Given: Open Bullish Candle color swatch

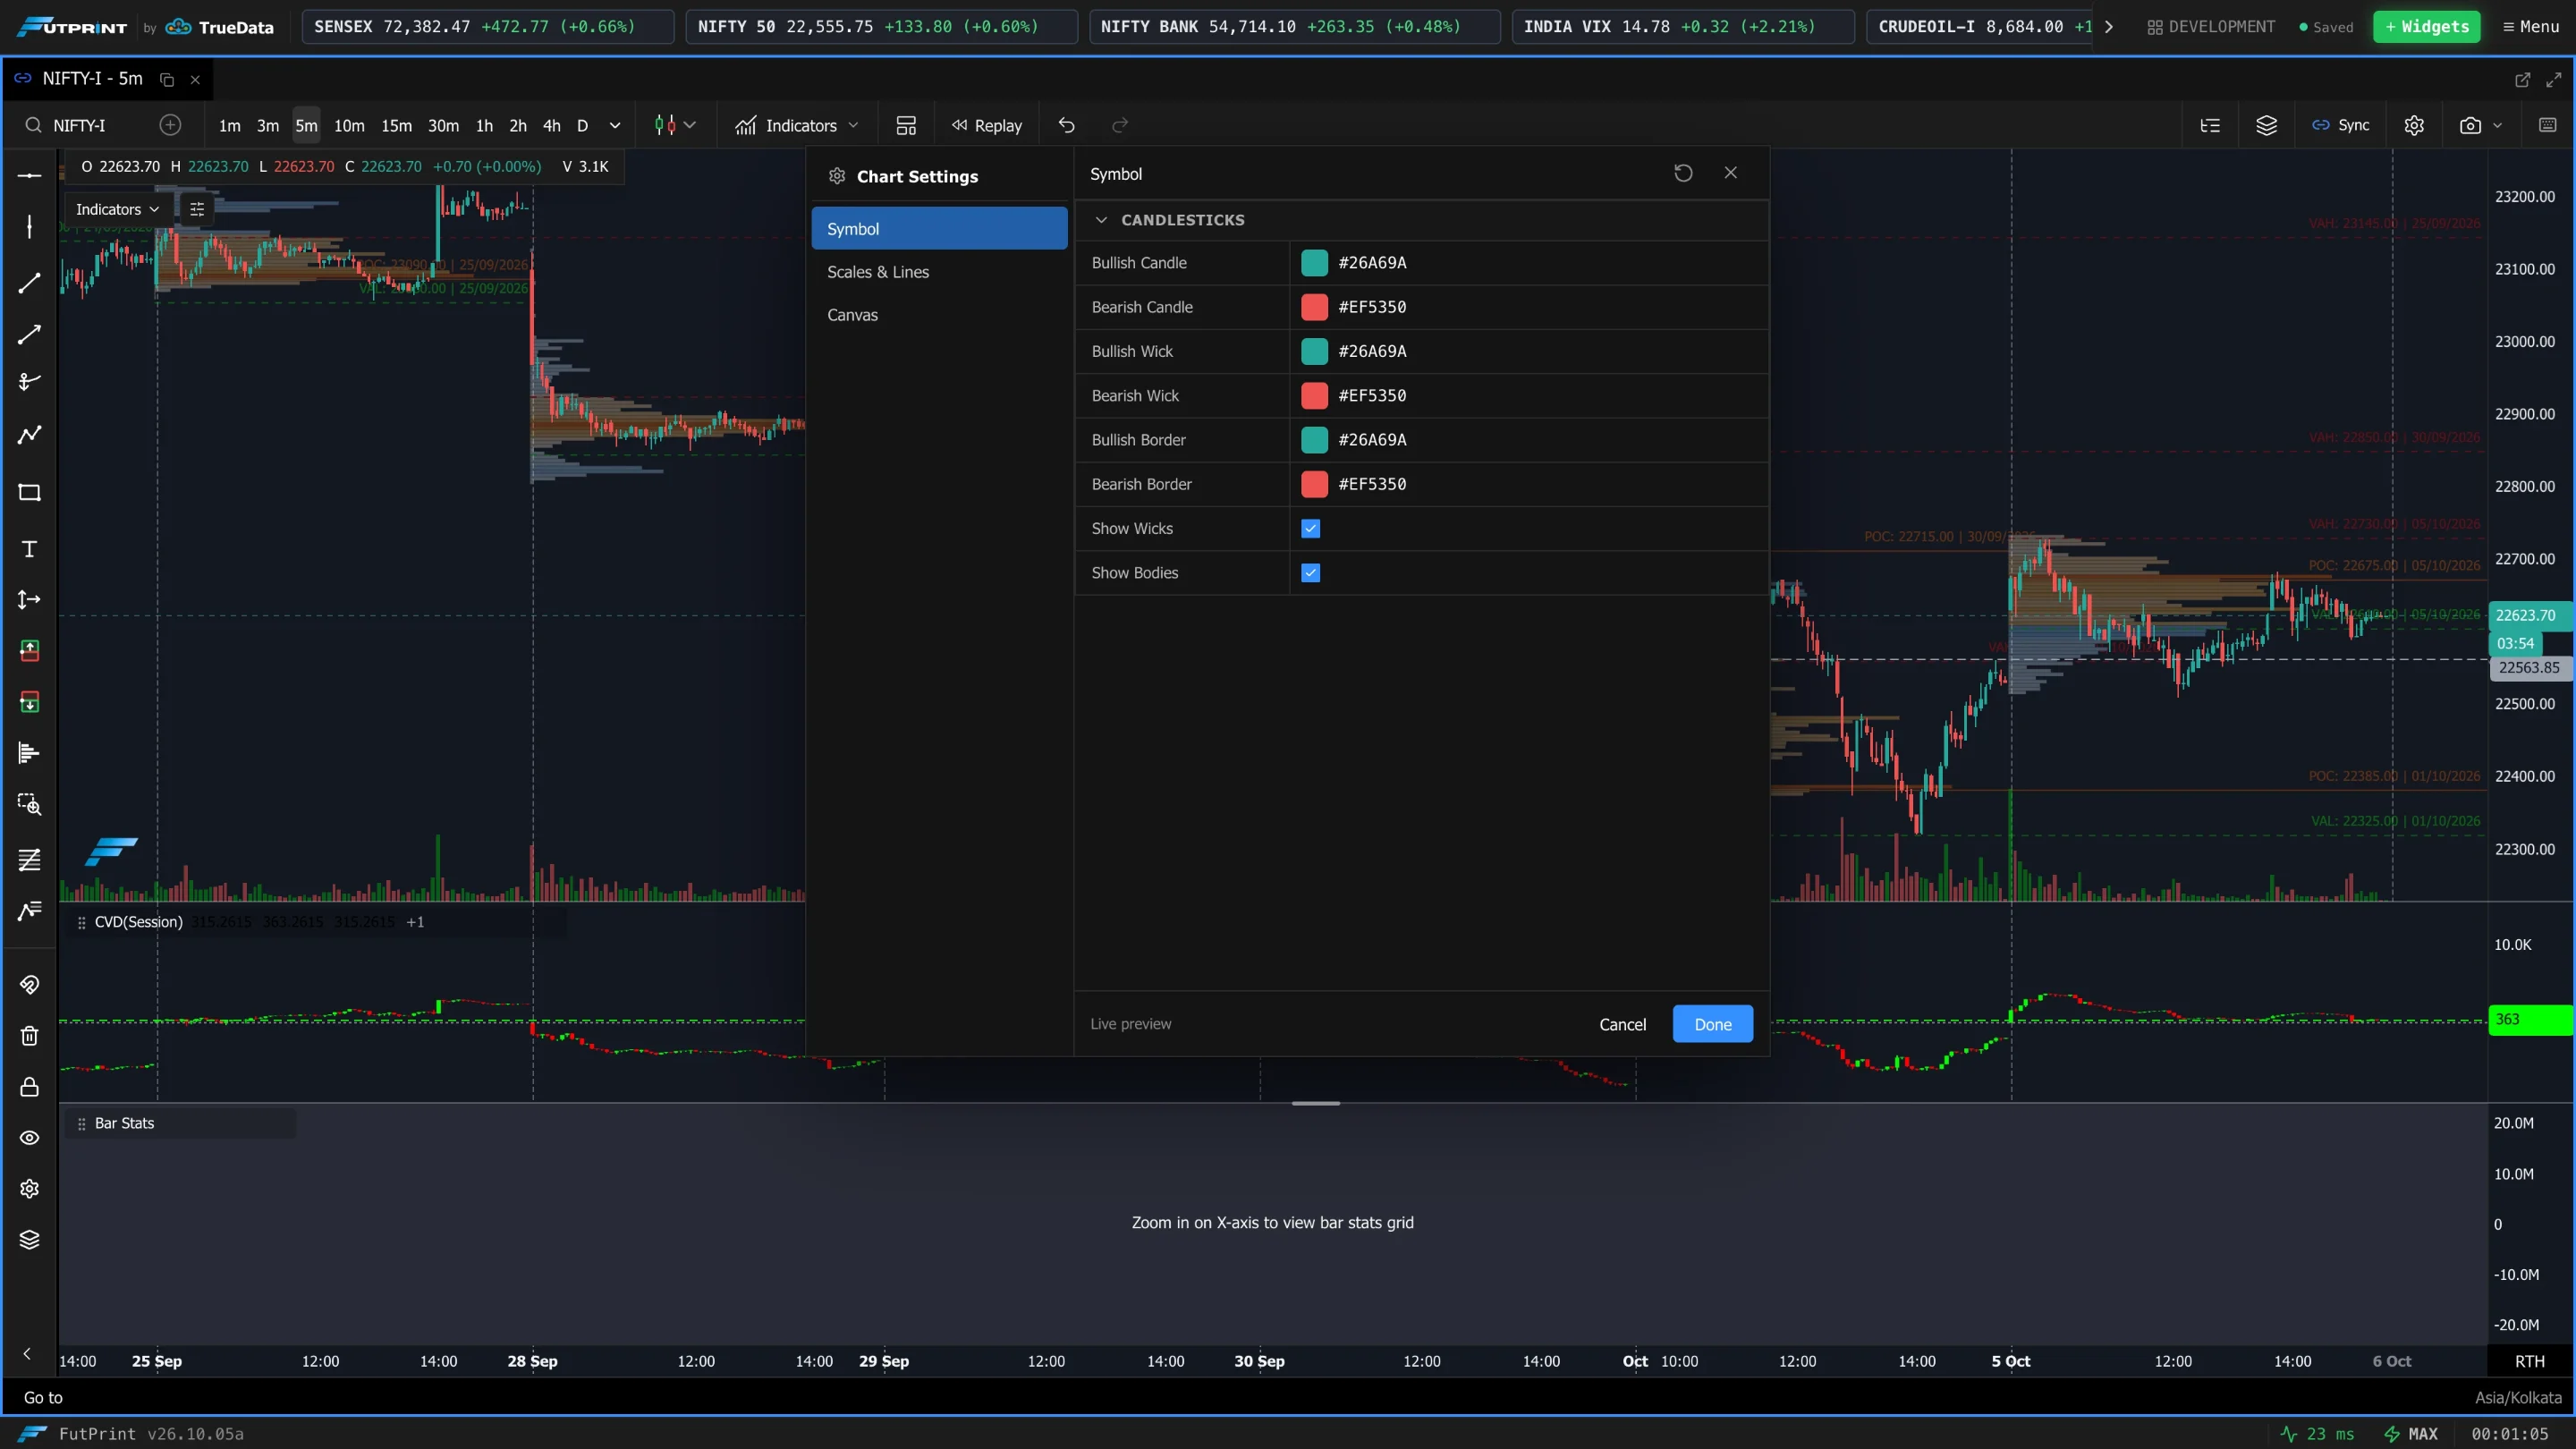Looking at the screenshot, I should click(x=1314, y=263).
